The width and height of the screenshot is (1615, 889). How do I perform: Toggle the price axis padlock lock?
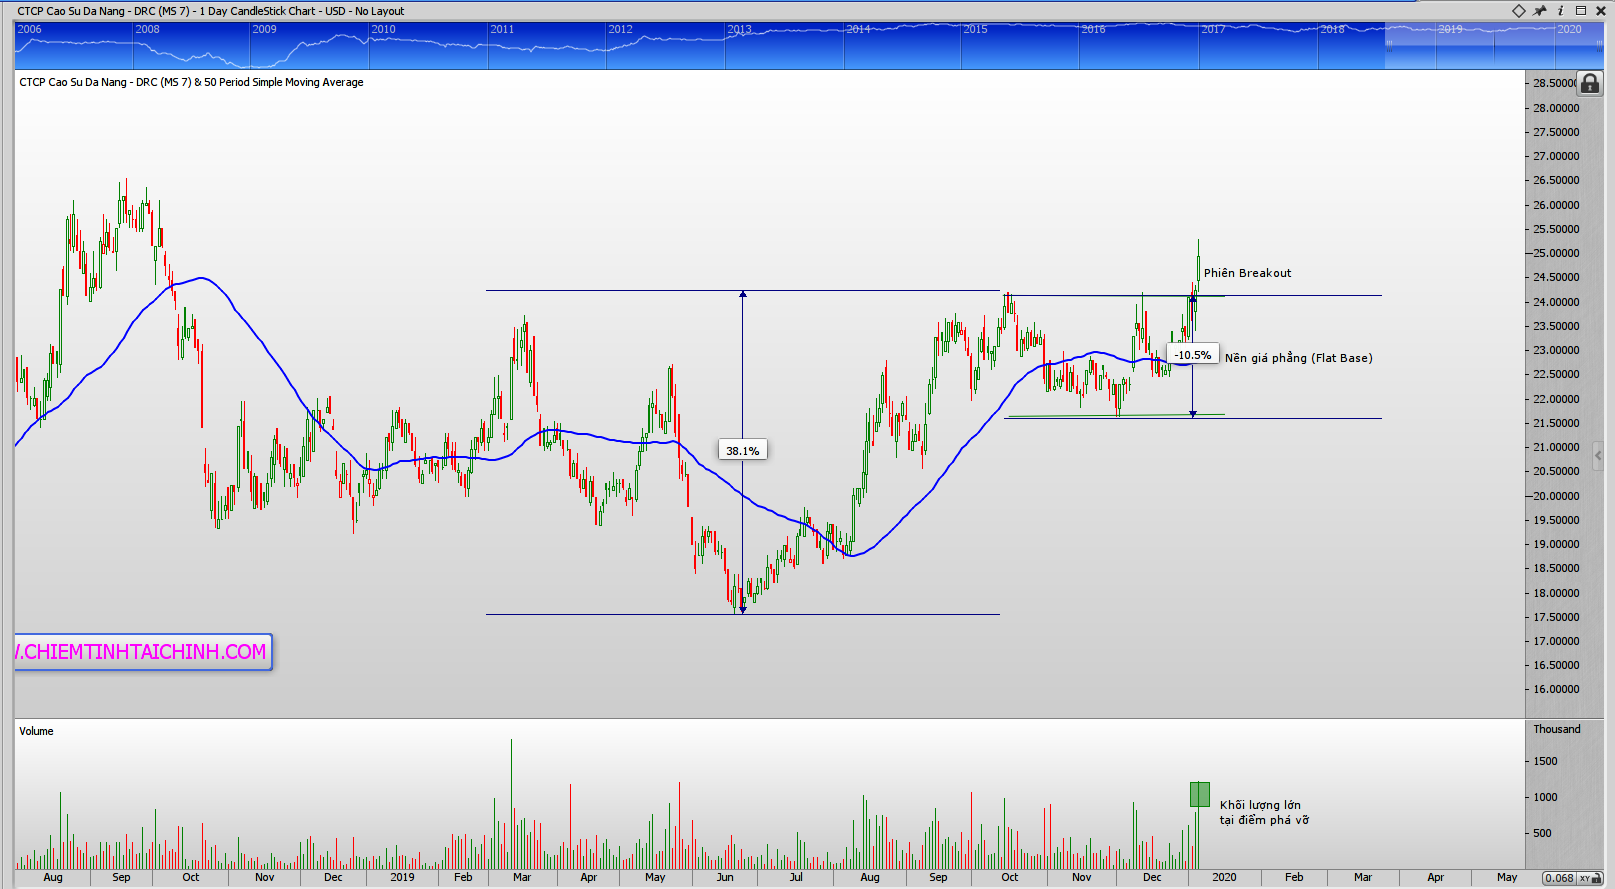pos(1590,83)
